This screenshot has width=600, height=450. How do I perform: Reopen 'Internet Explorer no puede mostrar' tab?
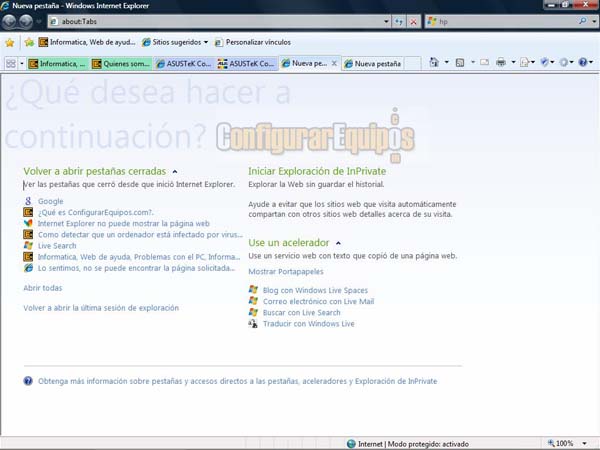click(x=124, y=223)
